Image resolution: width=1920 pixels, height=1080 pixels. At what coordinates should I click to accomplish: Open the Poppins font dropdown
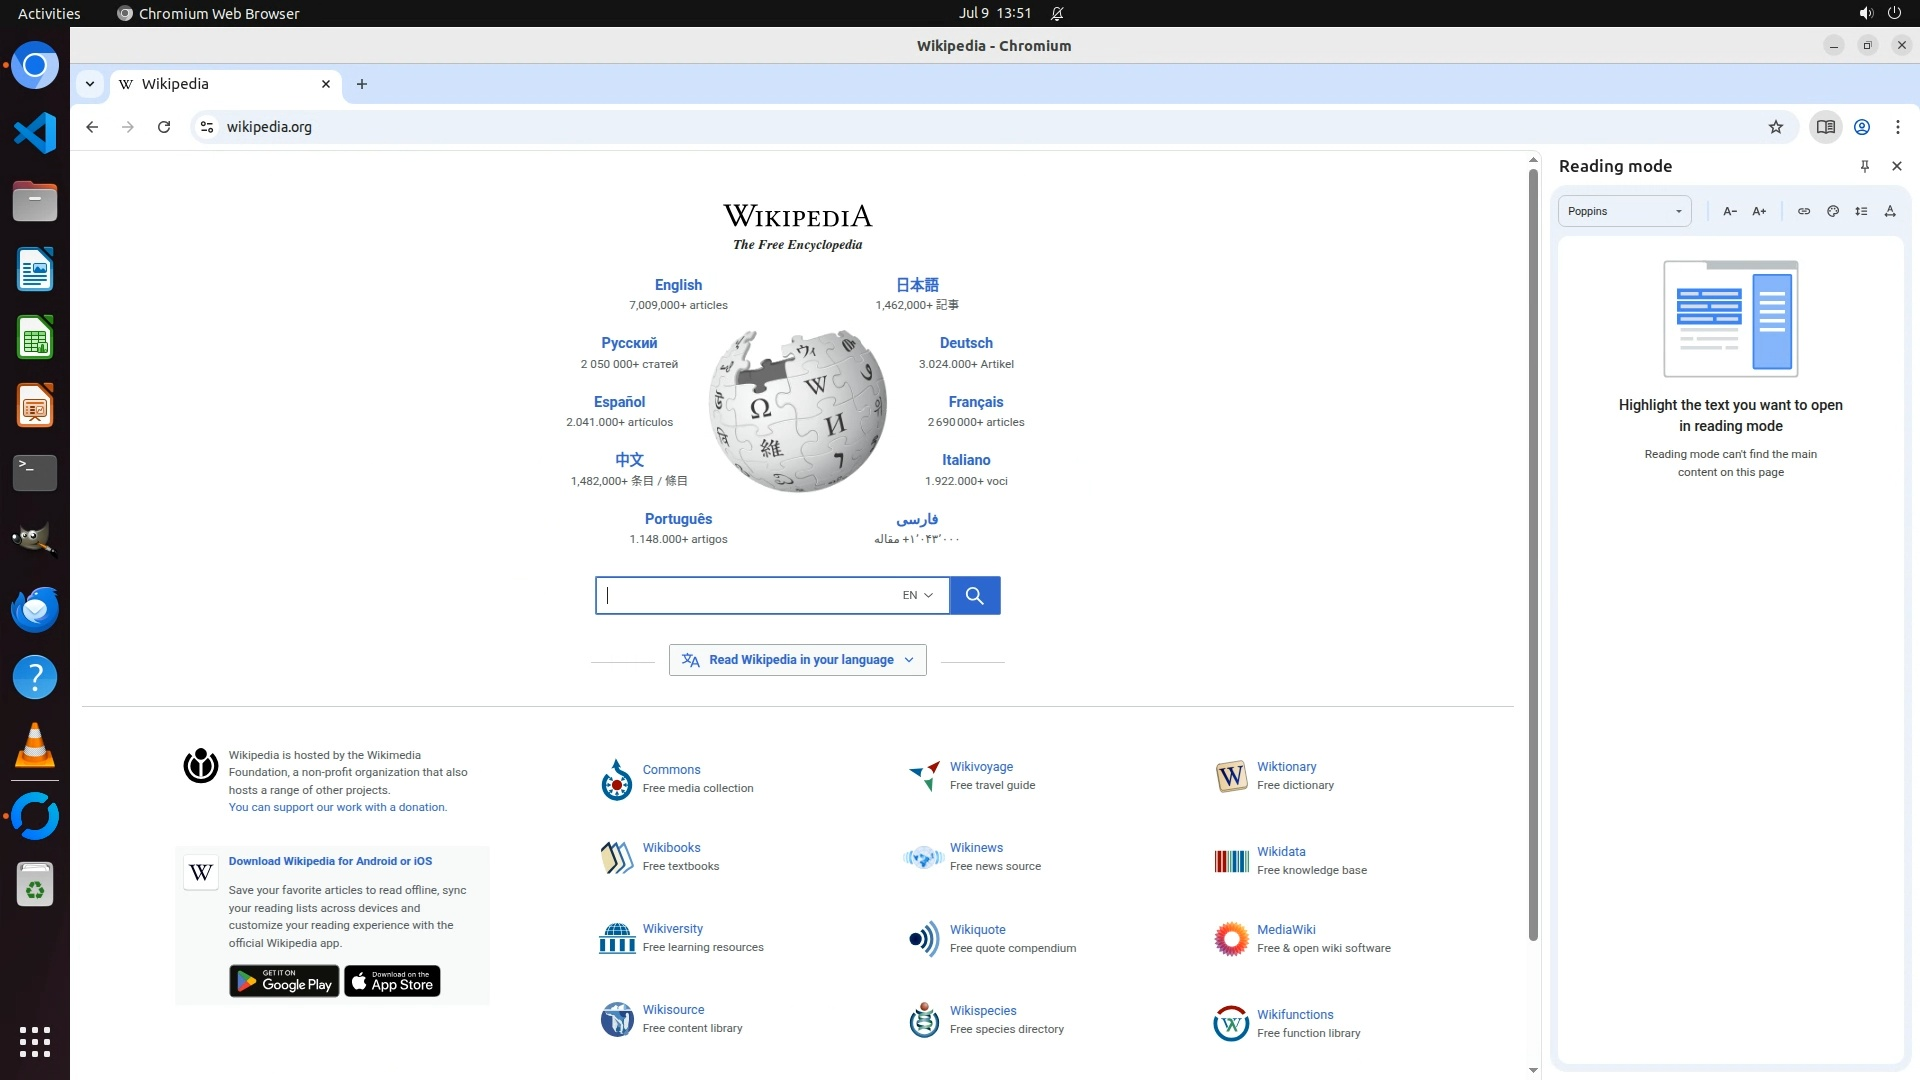[1624, 211]
